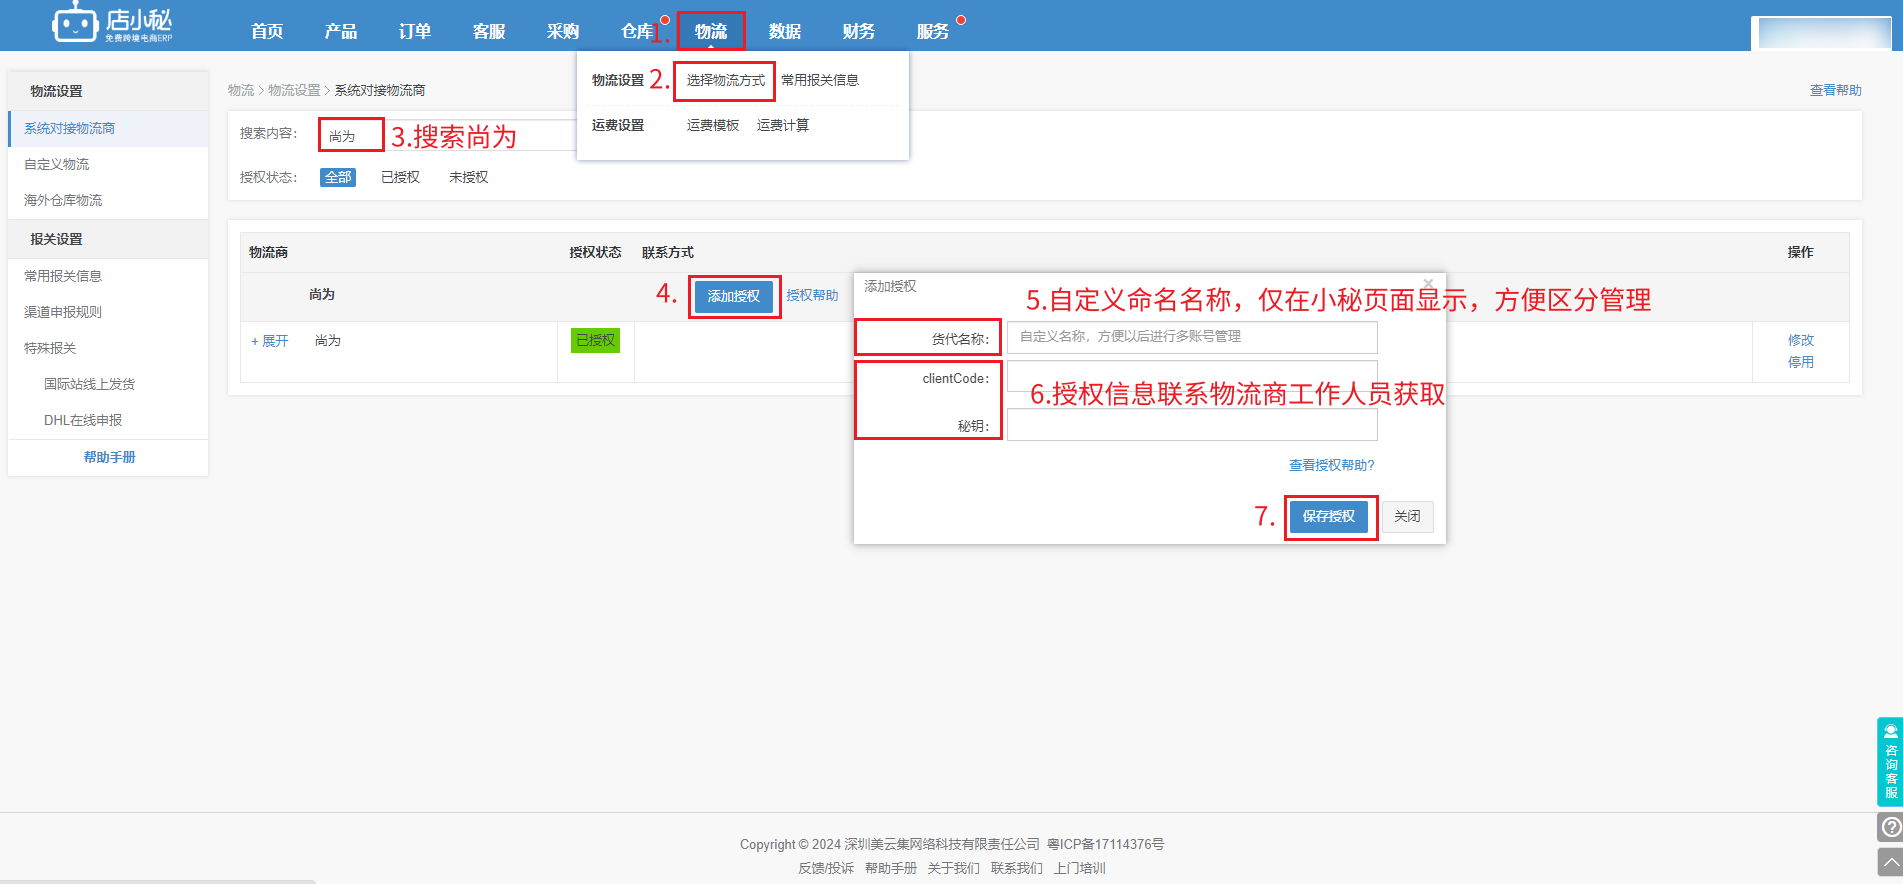1903x884 pixels.
Task: Click the footer 帮助手册 link
Action: click(891, 868)
